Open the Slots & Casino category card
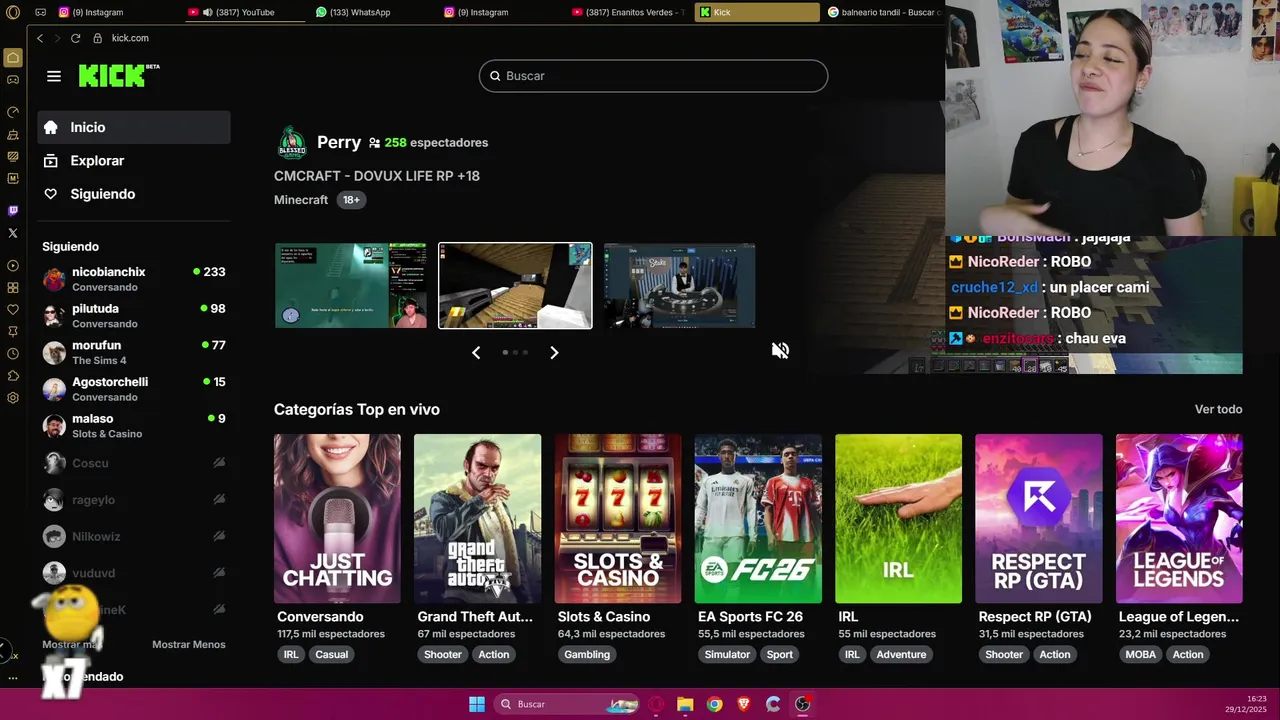1280x720 pixels. (618, 518)
